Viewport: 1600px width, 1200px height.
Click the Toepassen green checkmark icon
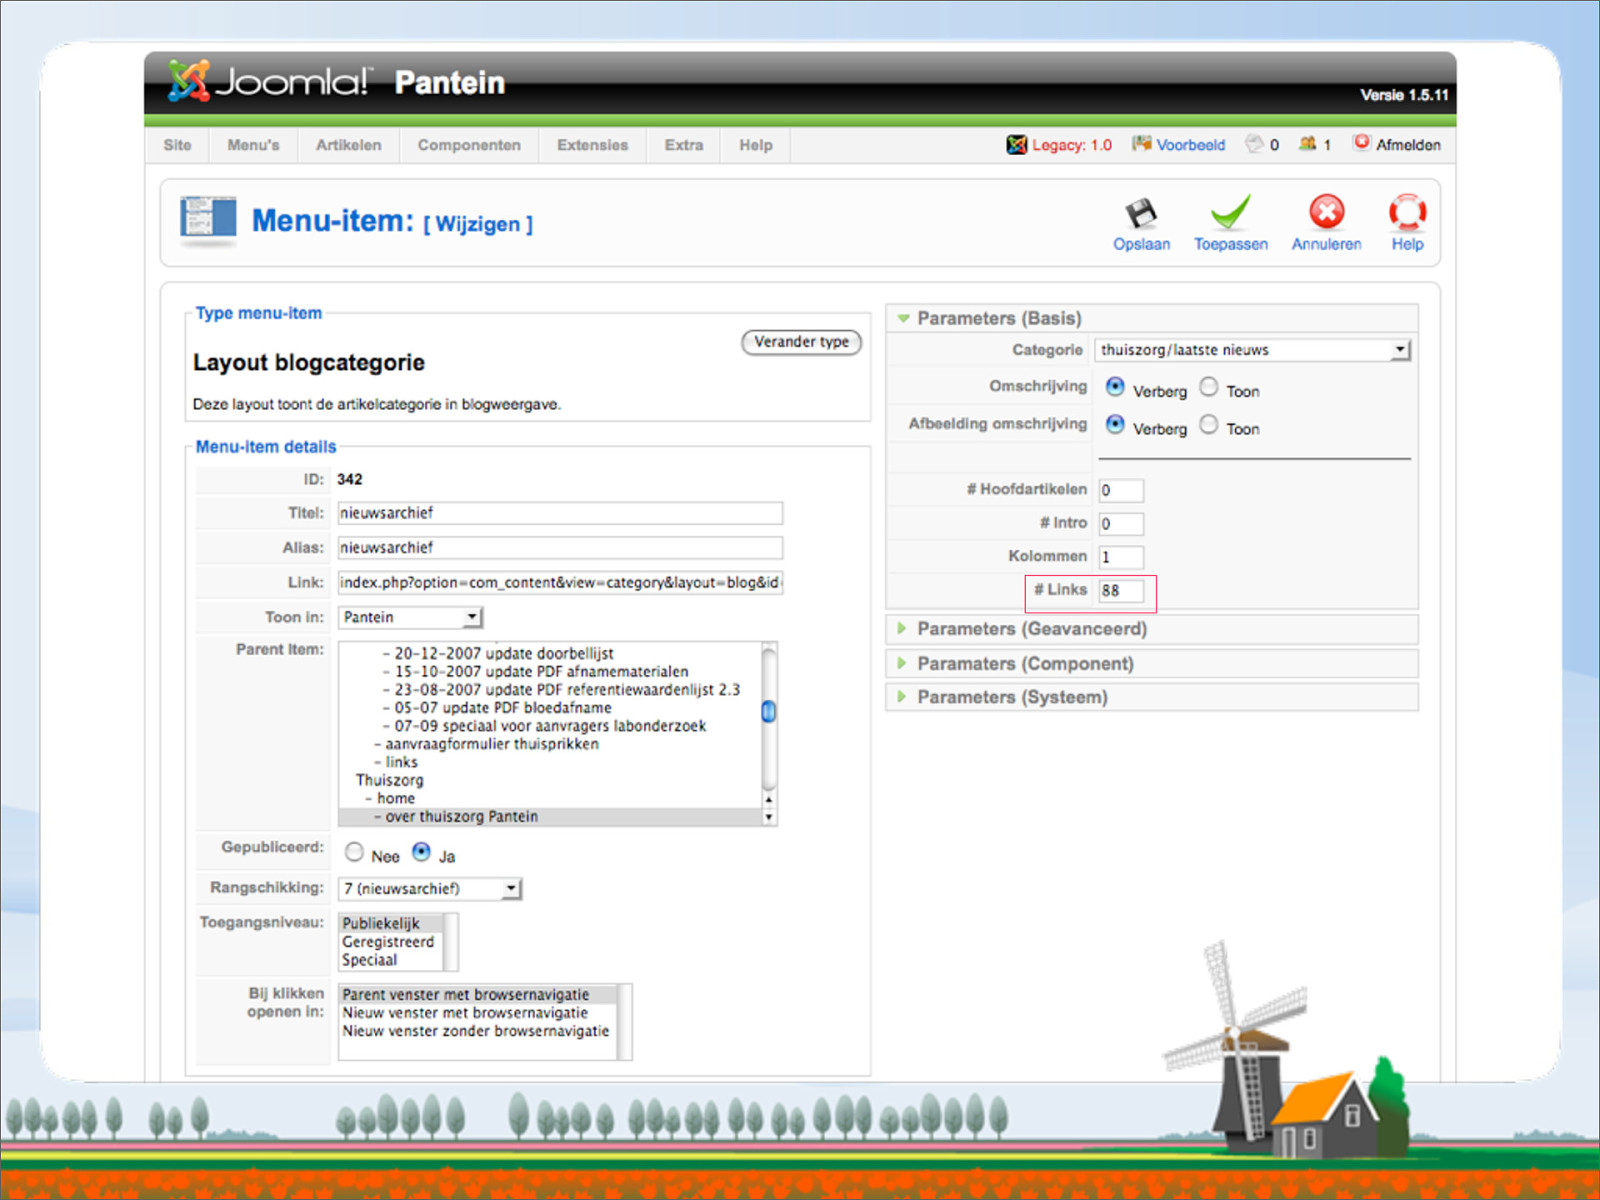[x=1230, y=212]
